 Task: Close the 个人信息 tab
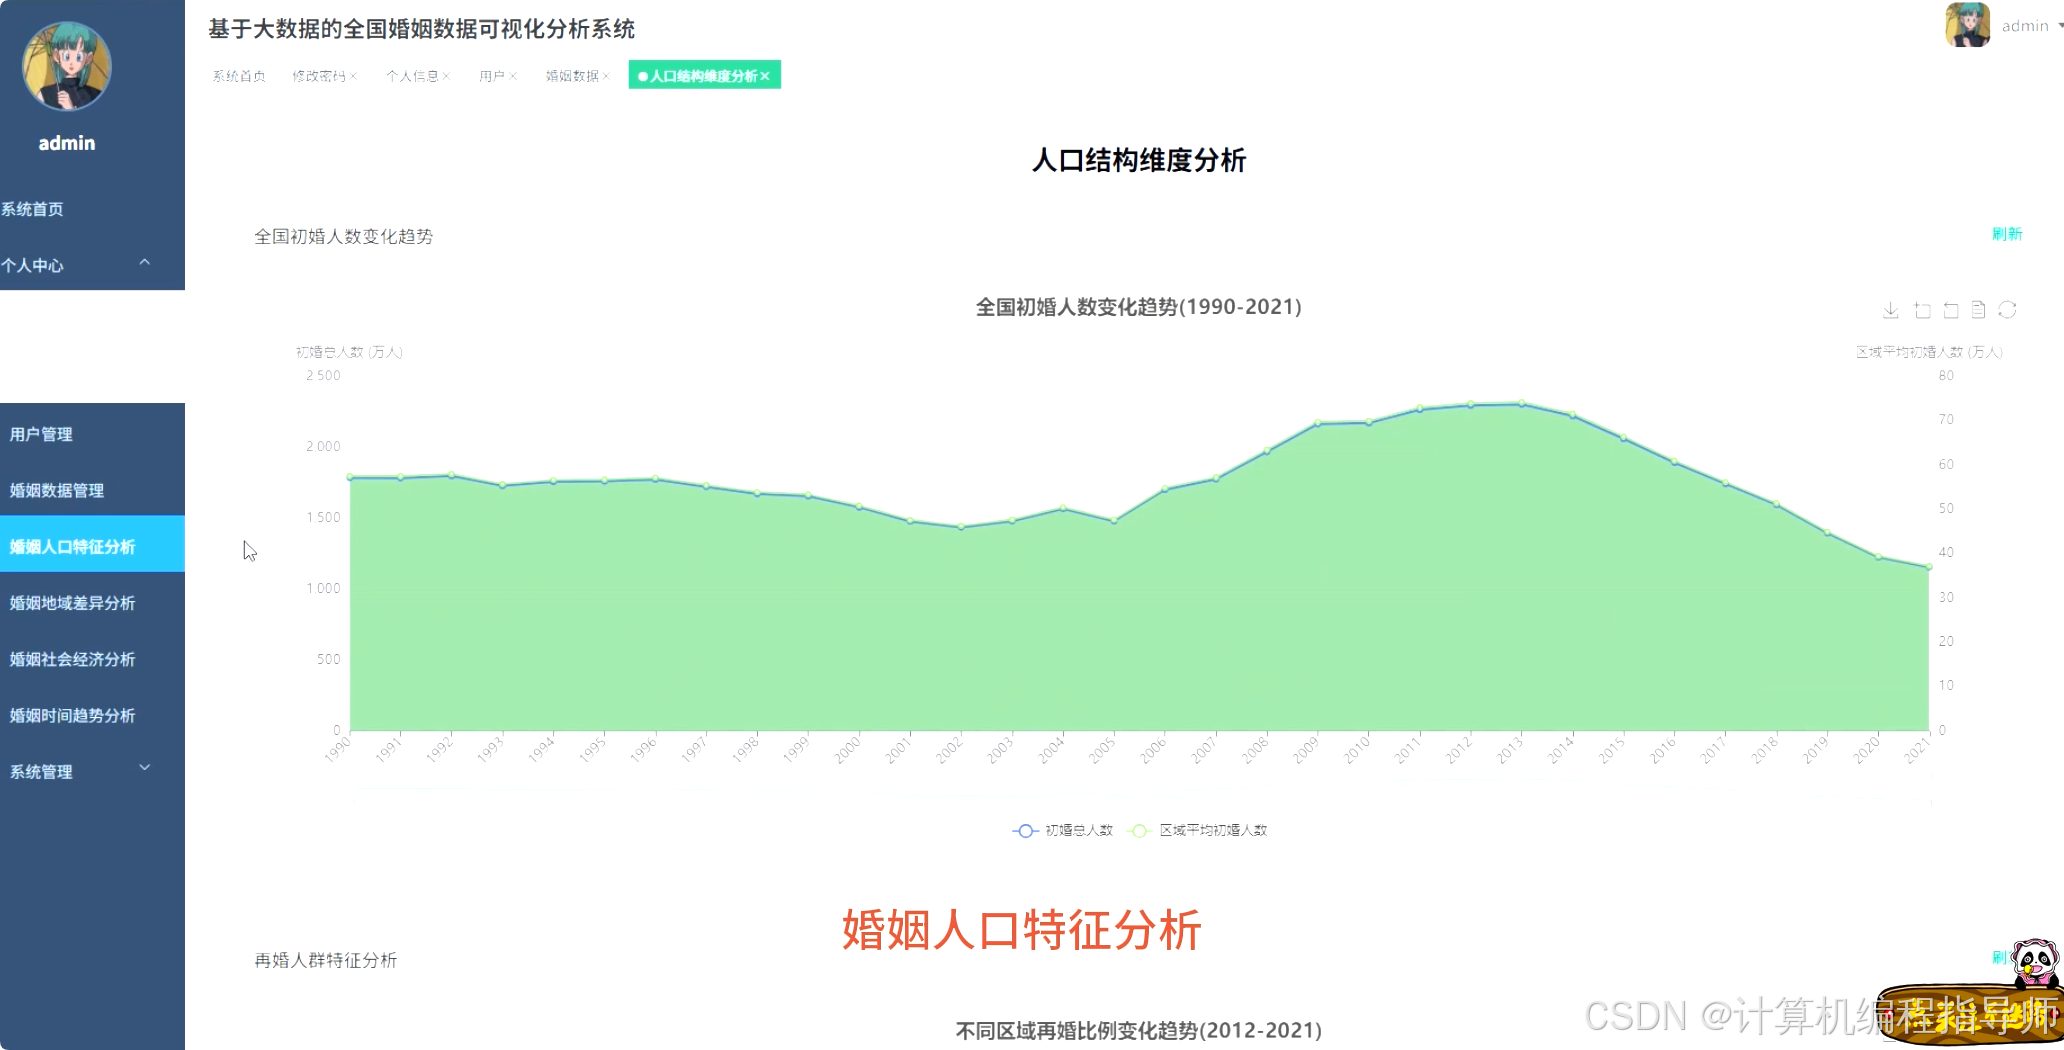(x=446, y=76)
